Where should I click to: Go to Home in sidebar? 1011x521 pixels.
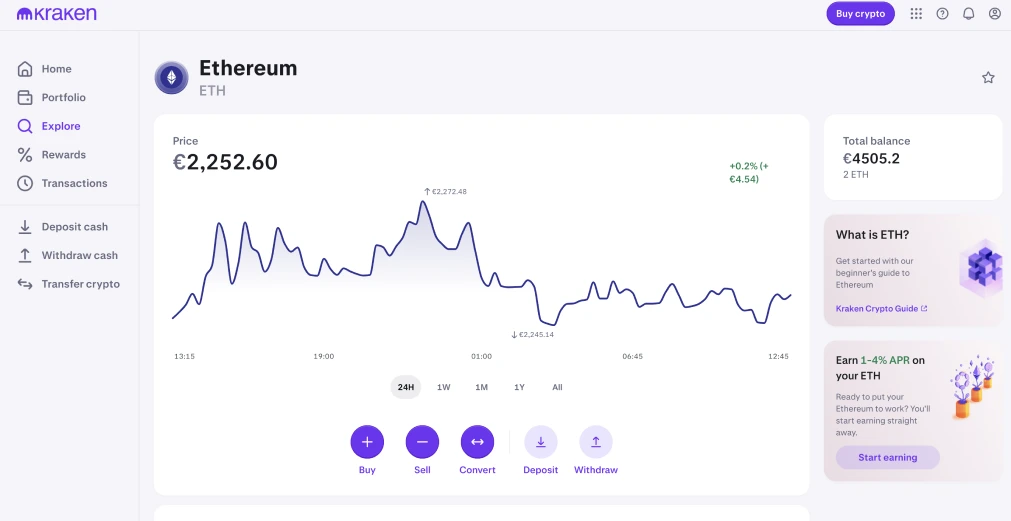(x=57, y=69)
